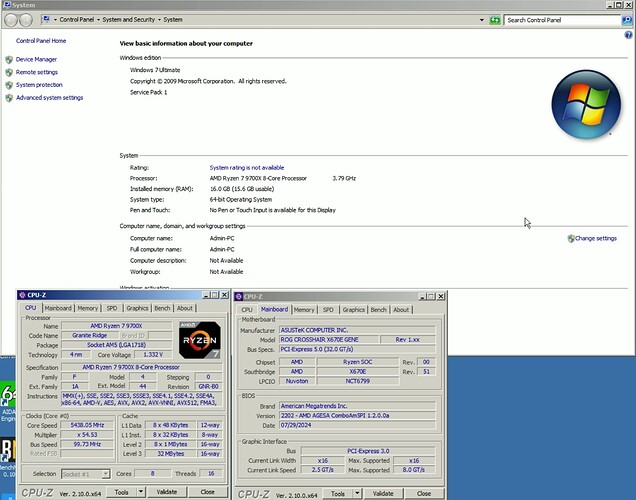Switch to About tab in left CPU-Z

coord(185,308)
